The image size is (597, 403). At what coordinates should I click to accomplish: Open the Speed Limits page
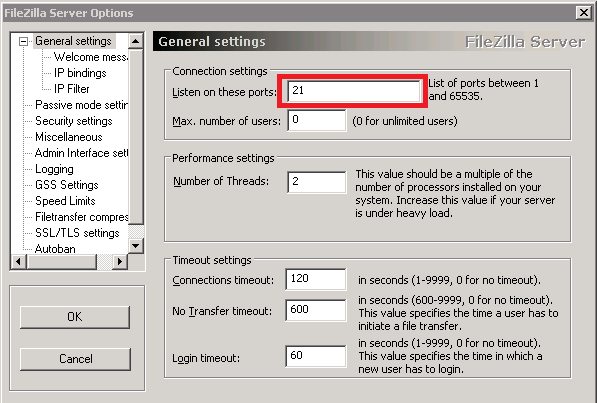[65, 201]
